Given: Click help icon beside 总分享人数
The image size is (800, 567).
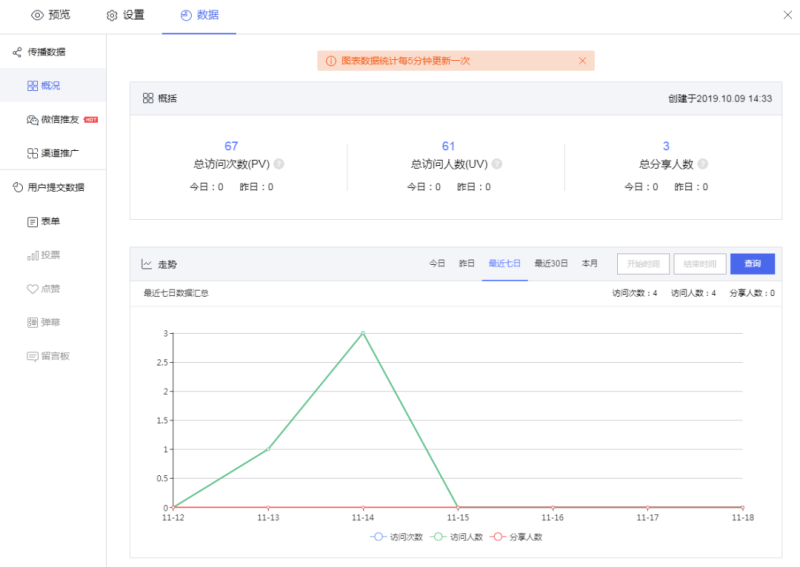Looking at the screenshot, I should click(703, 164).
